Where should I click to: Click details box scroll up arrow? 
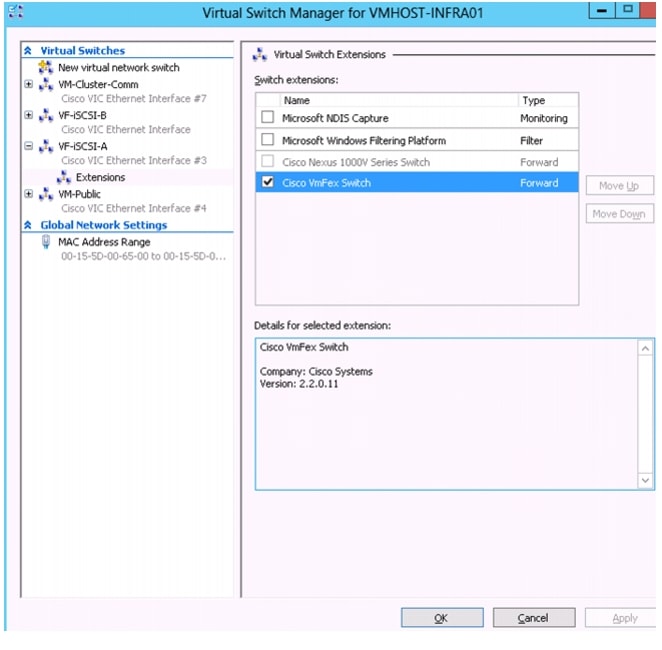click(645, 349)
